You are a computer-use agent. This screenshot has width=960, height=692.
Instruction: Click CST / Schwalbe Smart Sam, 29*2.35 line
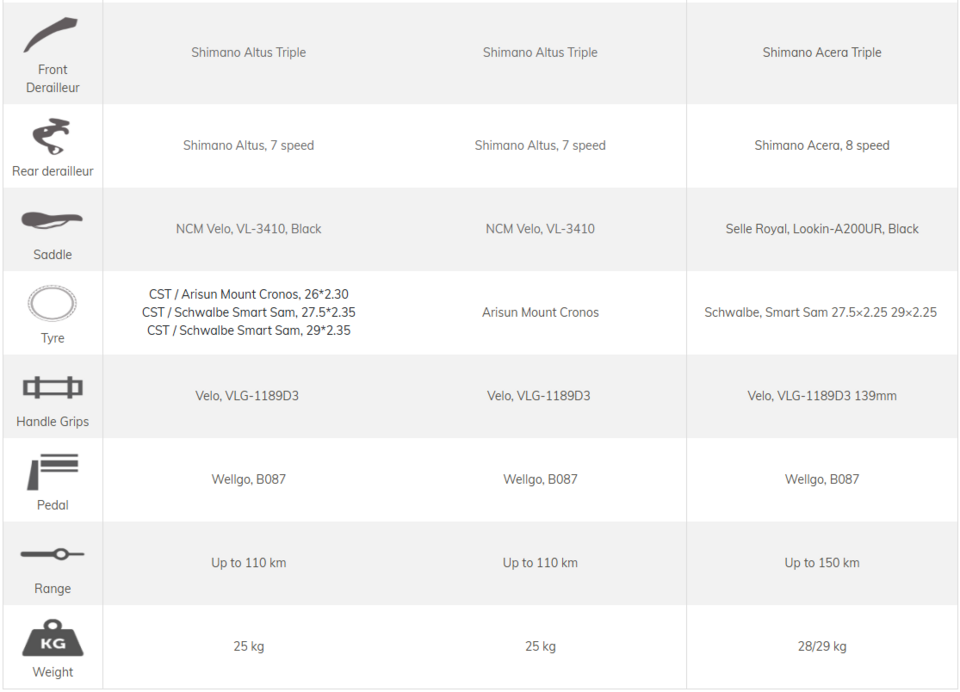pyautogui.click(x=249, y=331)
